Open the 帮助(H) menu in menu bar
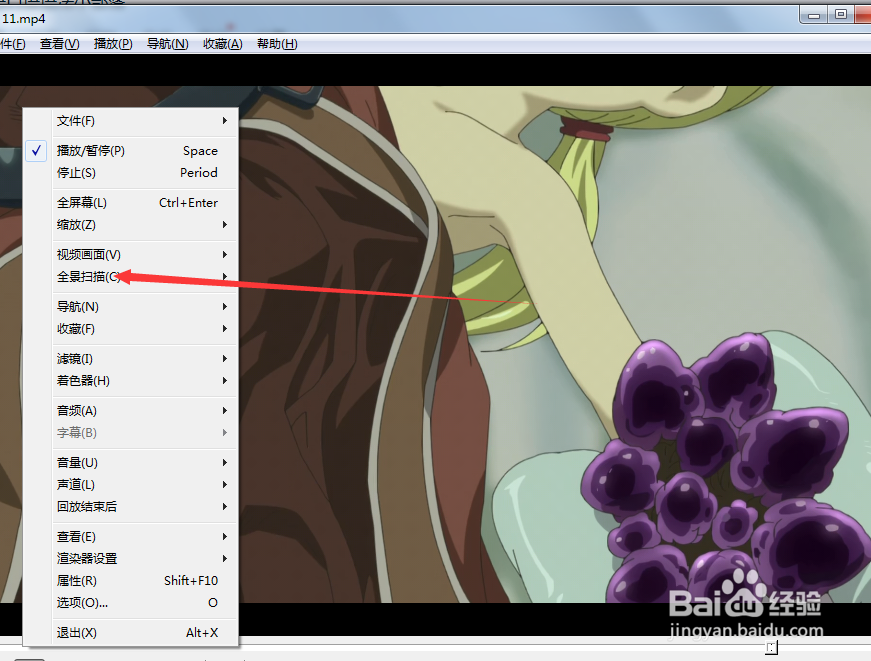Screen dimensions: 871x661 277,44
